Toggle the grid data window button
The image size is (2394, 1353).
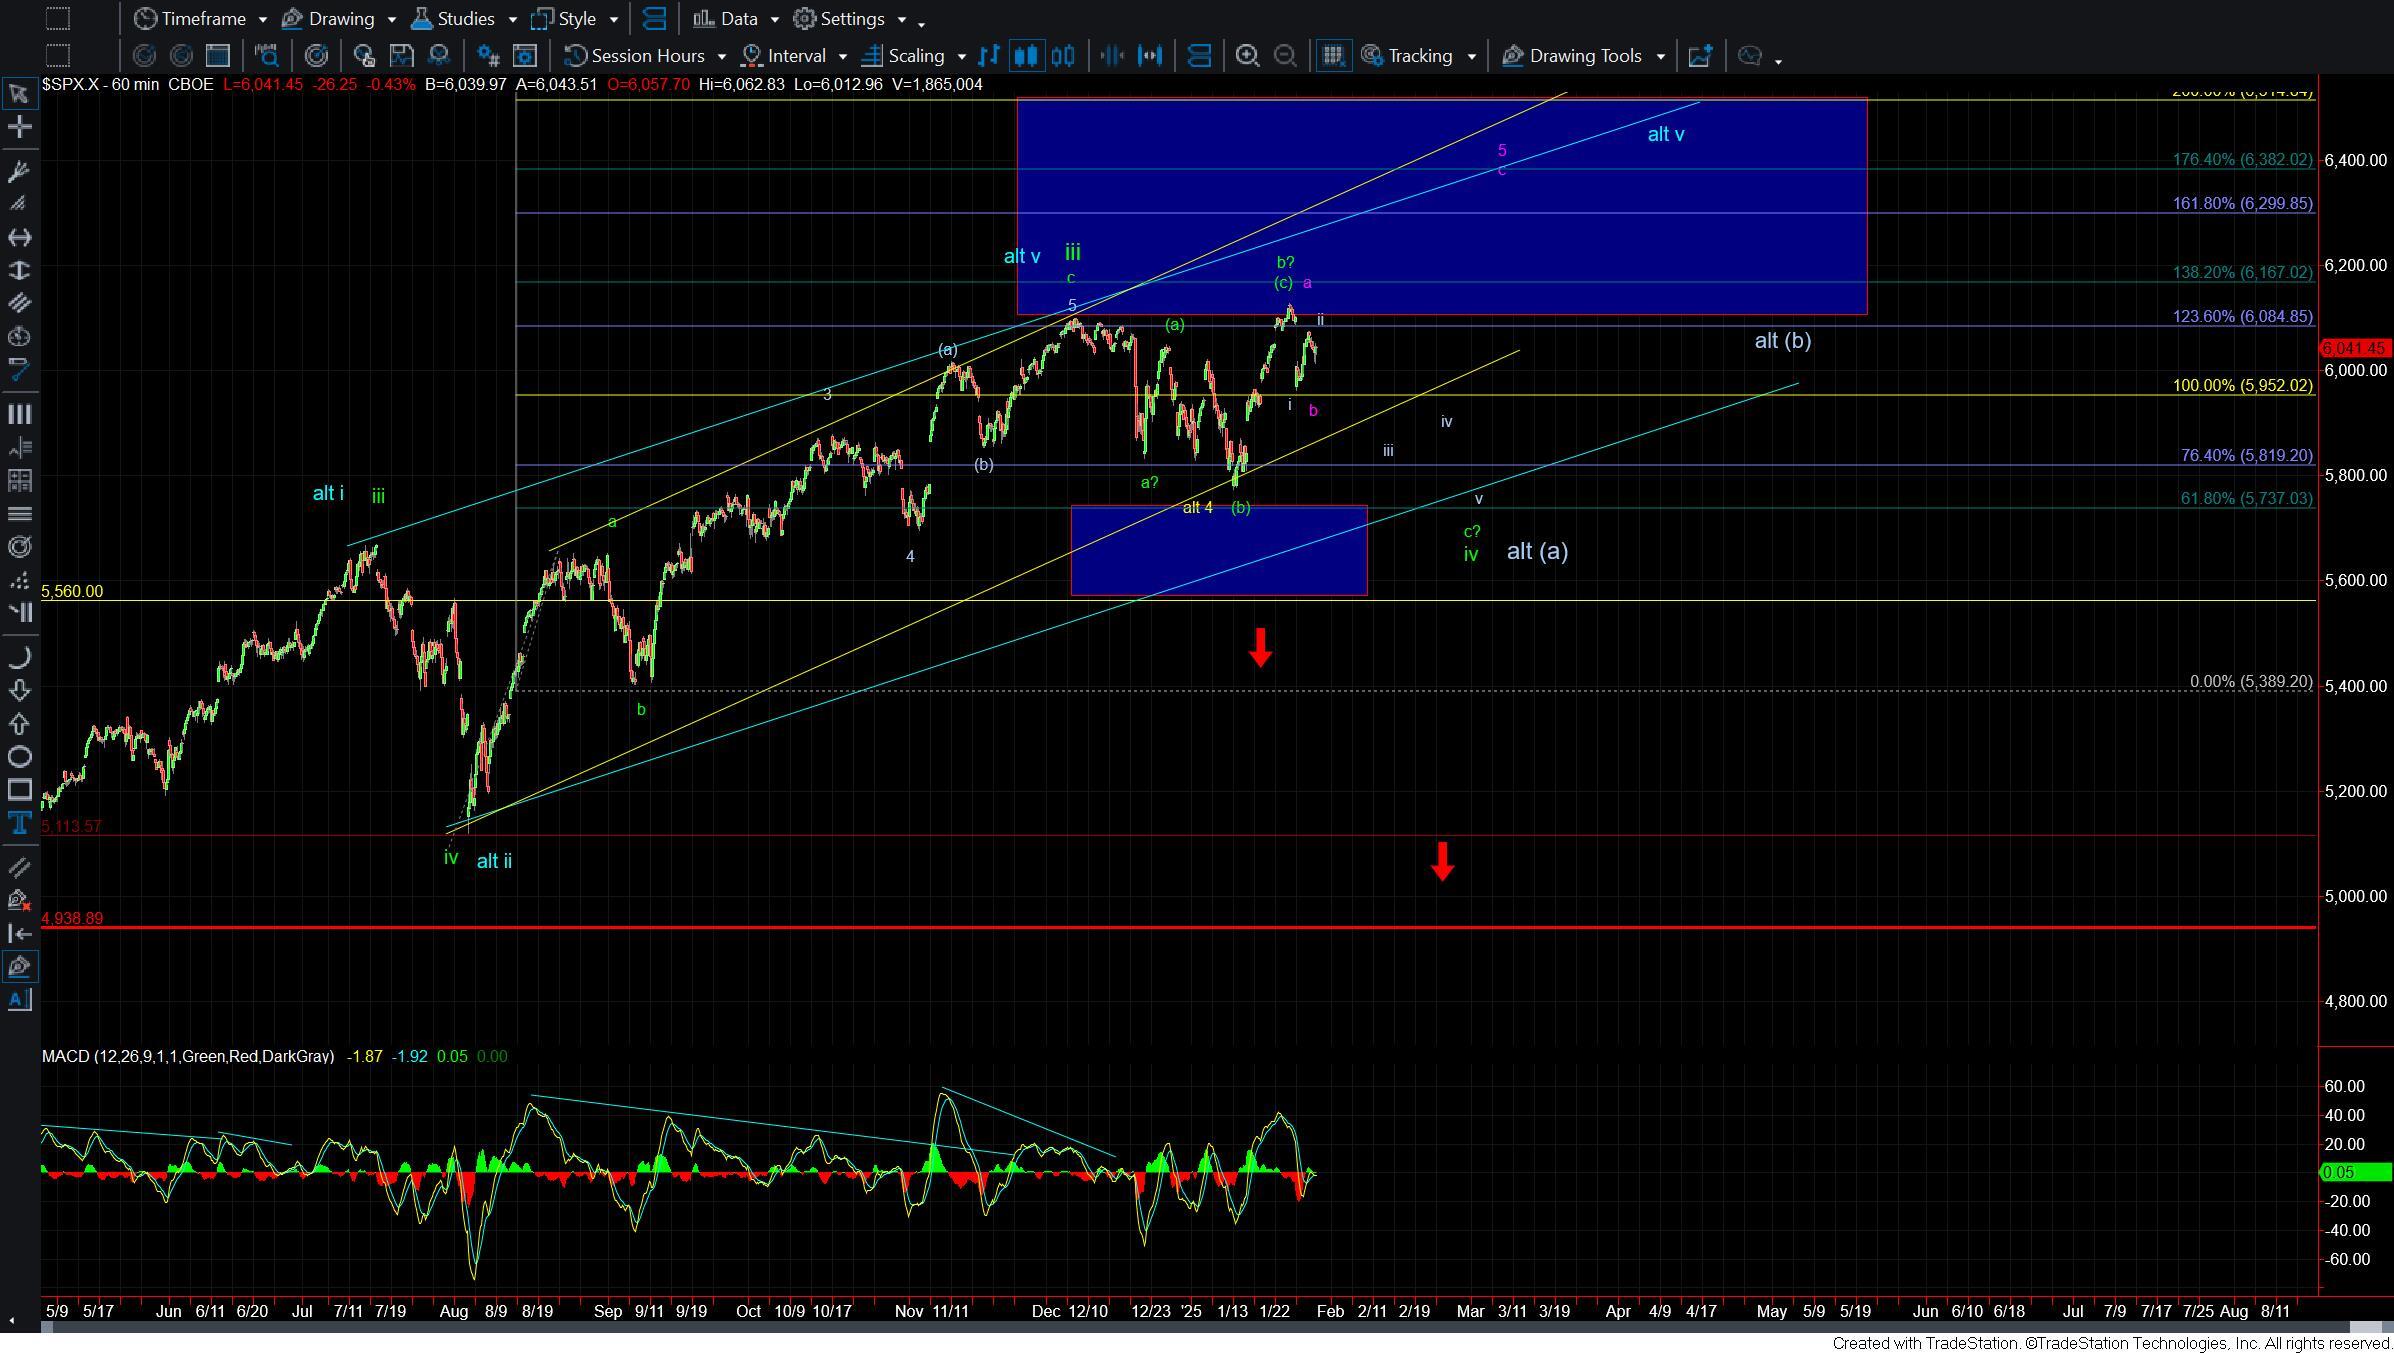[x=1332, y=56]
